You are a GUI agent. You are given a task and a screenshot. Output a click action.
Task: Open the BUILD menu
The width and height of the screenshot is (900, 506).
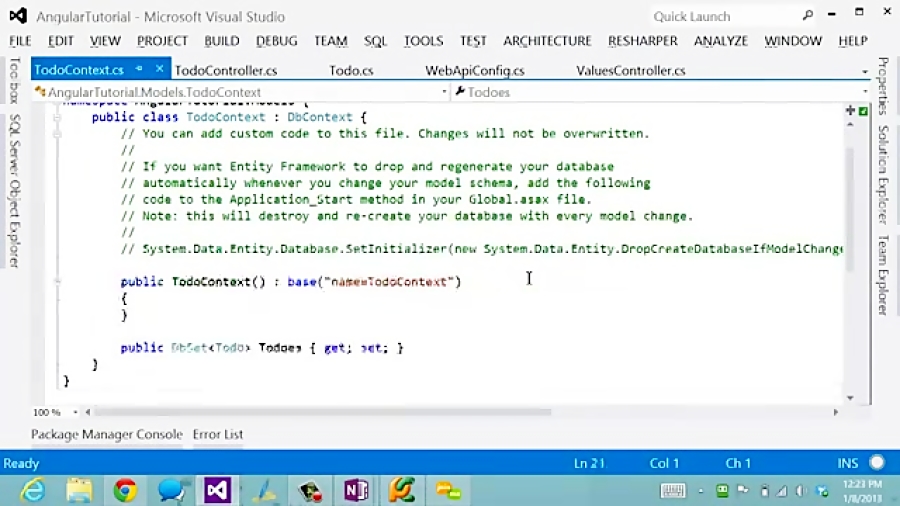point(222,41)
